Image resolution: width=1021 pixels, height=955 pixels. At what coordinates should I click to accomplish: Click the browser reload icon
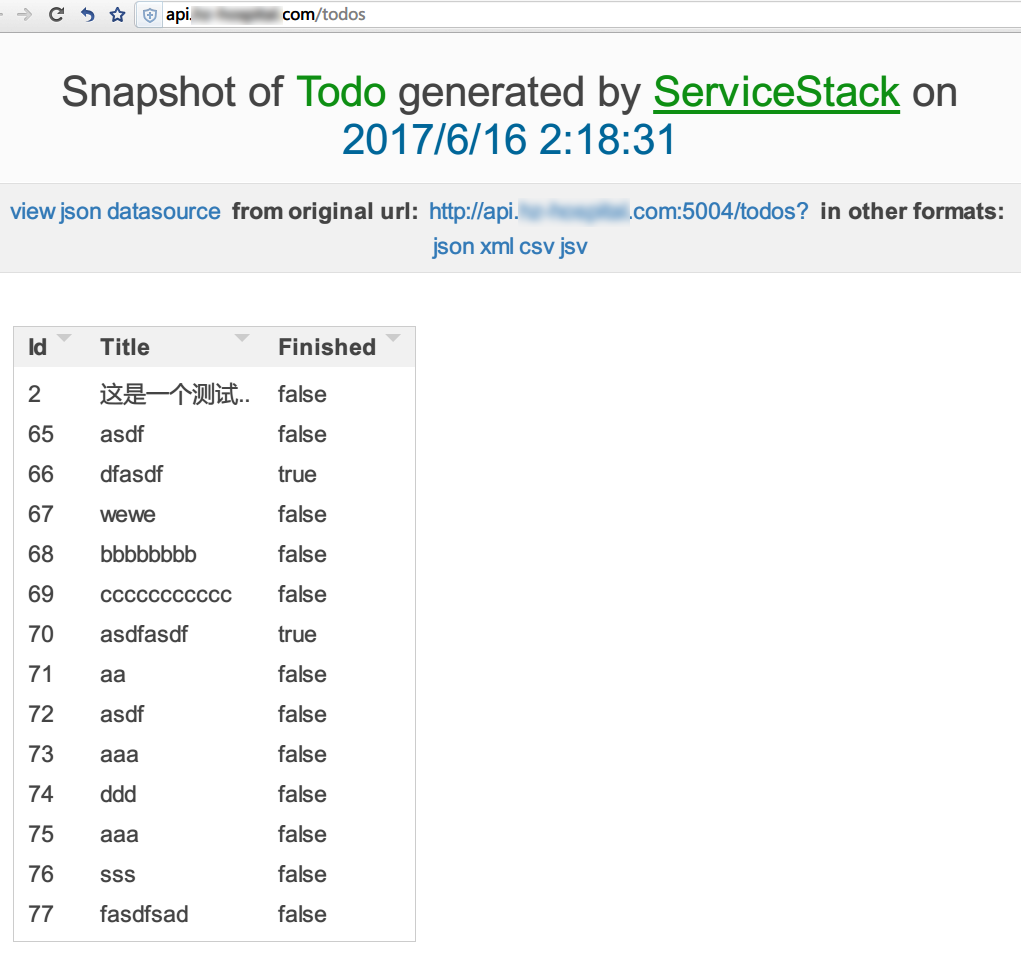(x=57, y=14)
